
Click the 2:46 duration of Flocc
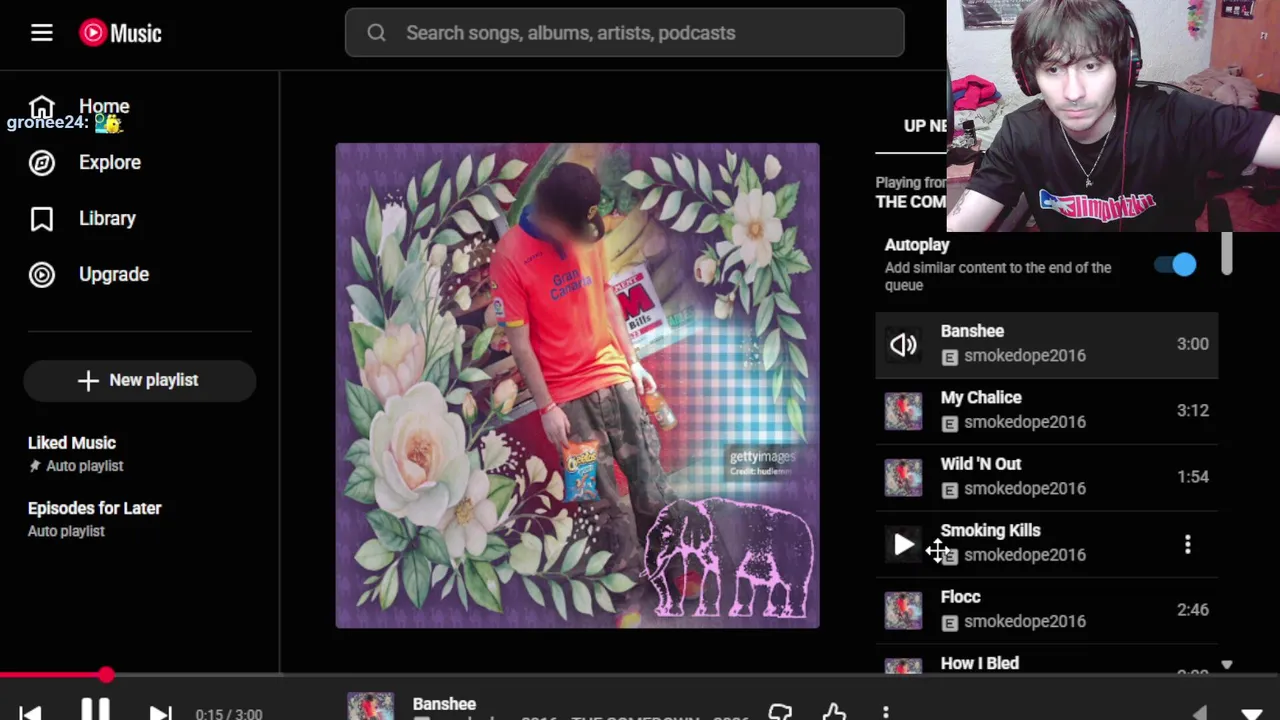point(1193,610)
